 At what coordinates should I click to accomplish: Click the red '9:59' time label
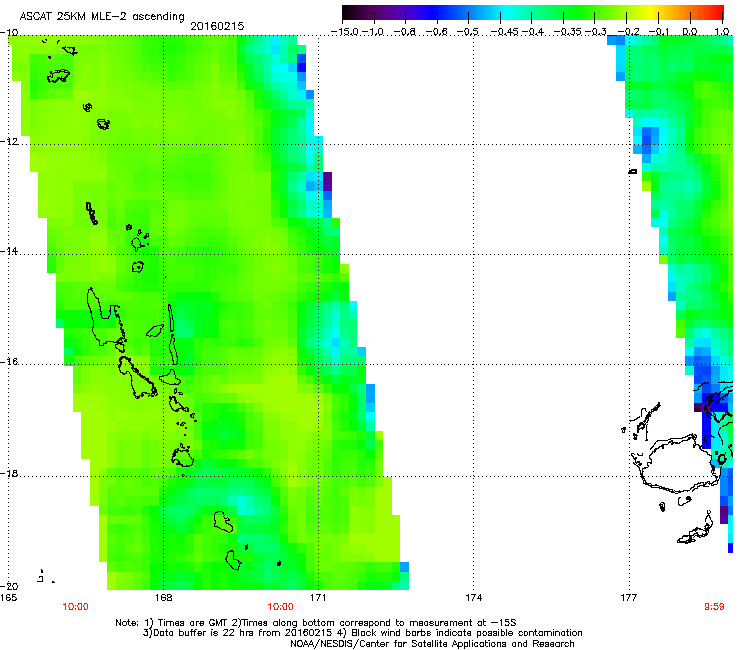pos(714,607)
